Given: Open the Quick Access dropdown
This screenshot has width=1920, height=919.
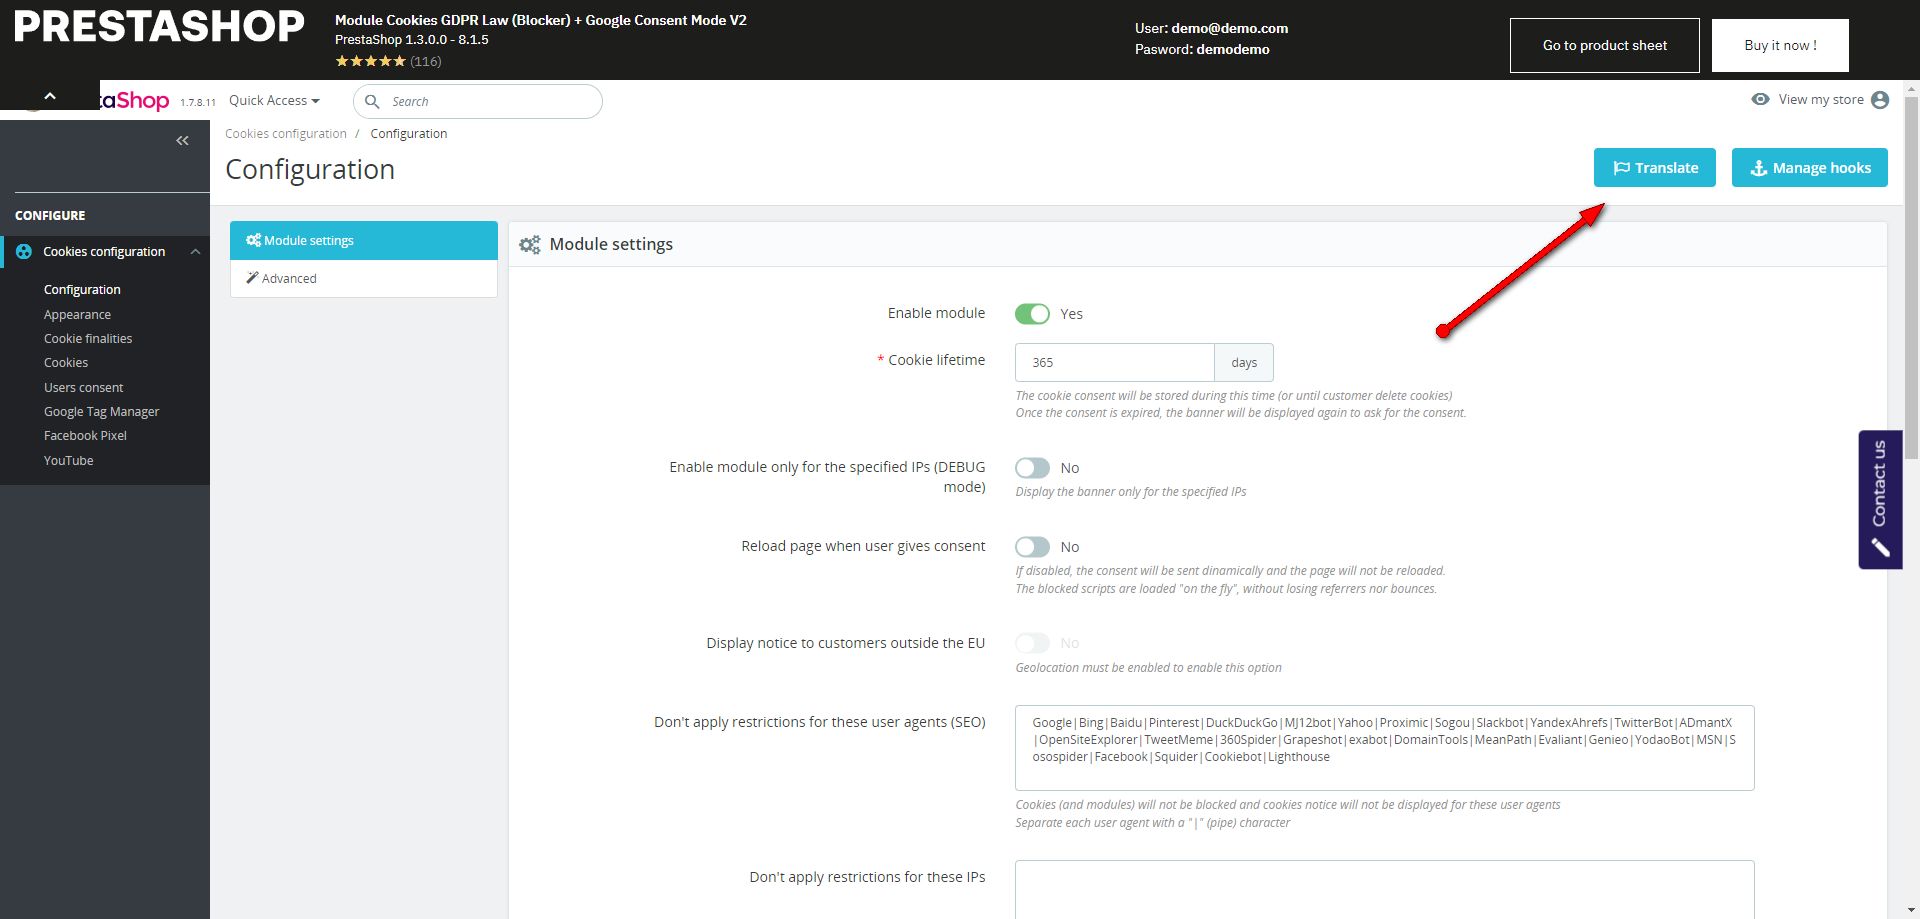Looking at the screenshot, I should click(x=274, y=100).
